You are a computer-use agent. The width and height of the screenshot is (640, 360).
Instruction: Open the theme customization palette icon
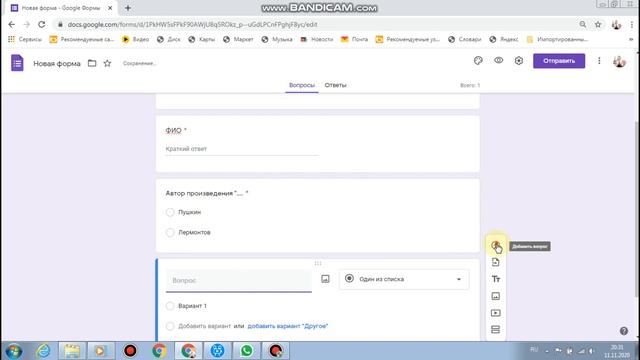(x=478, y=61)
